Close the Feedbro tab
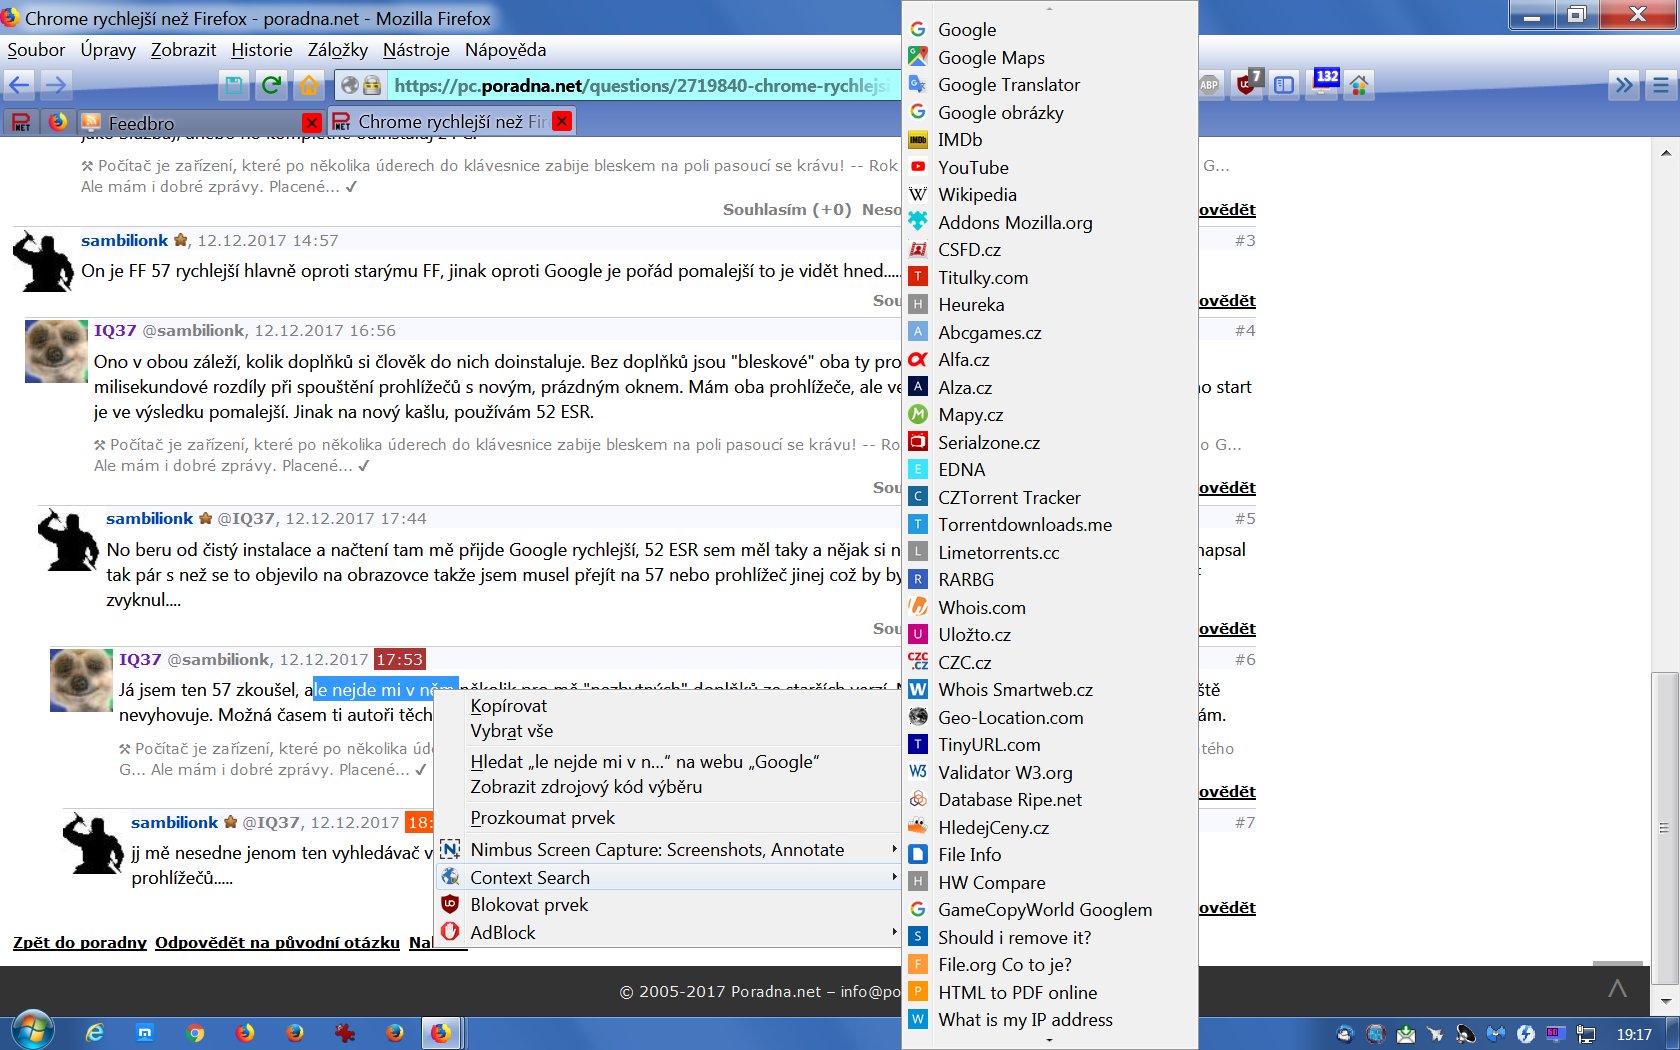The image size is (1680, 1050). 312,123
